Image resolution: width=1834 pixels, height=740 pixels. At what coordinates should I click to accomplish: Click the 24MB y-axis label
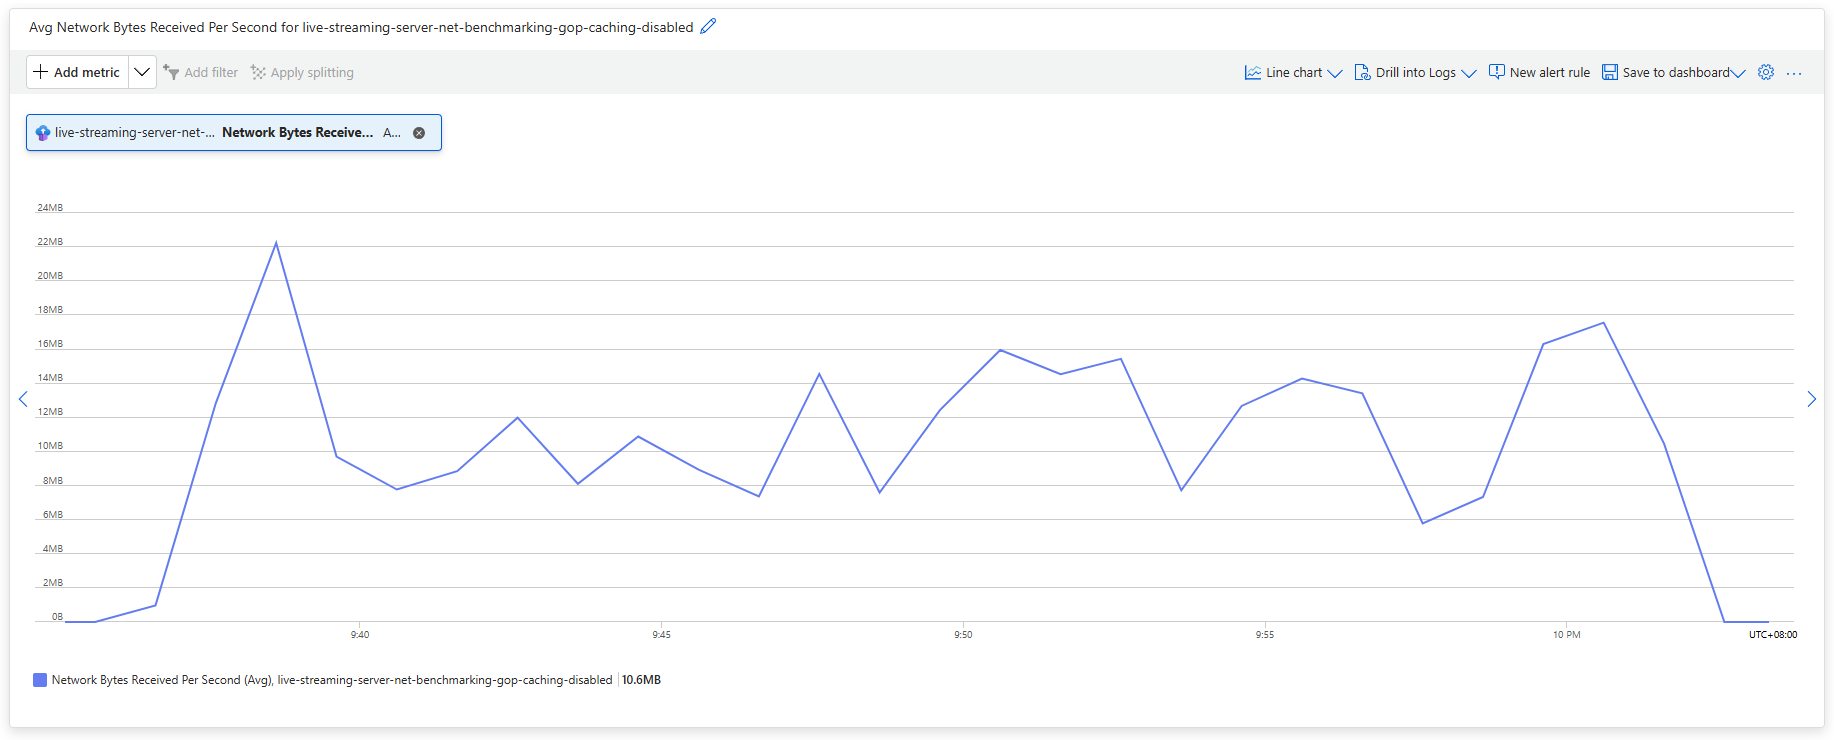50,208
